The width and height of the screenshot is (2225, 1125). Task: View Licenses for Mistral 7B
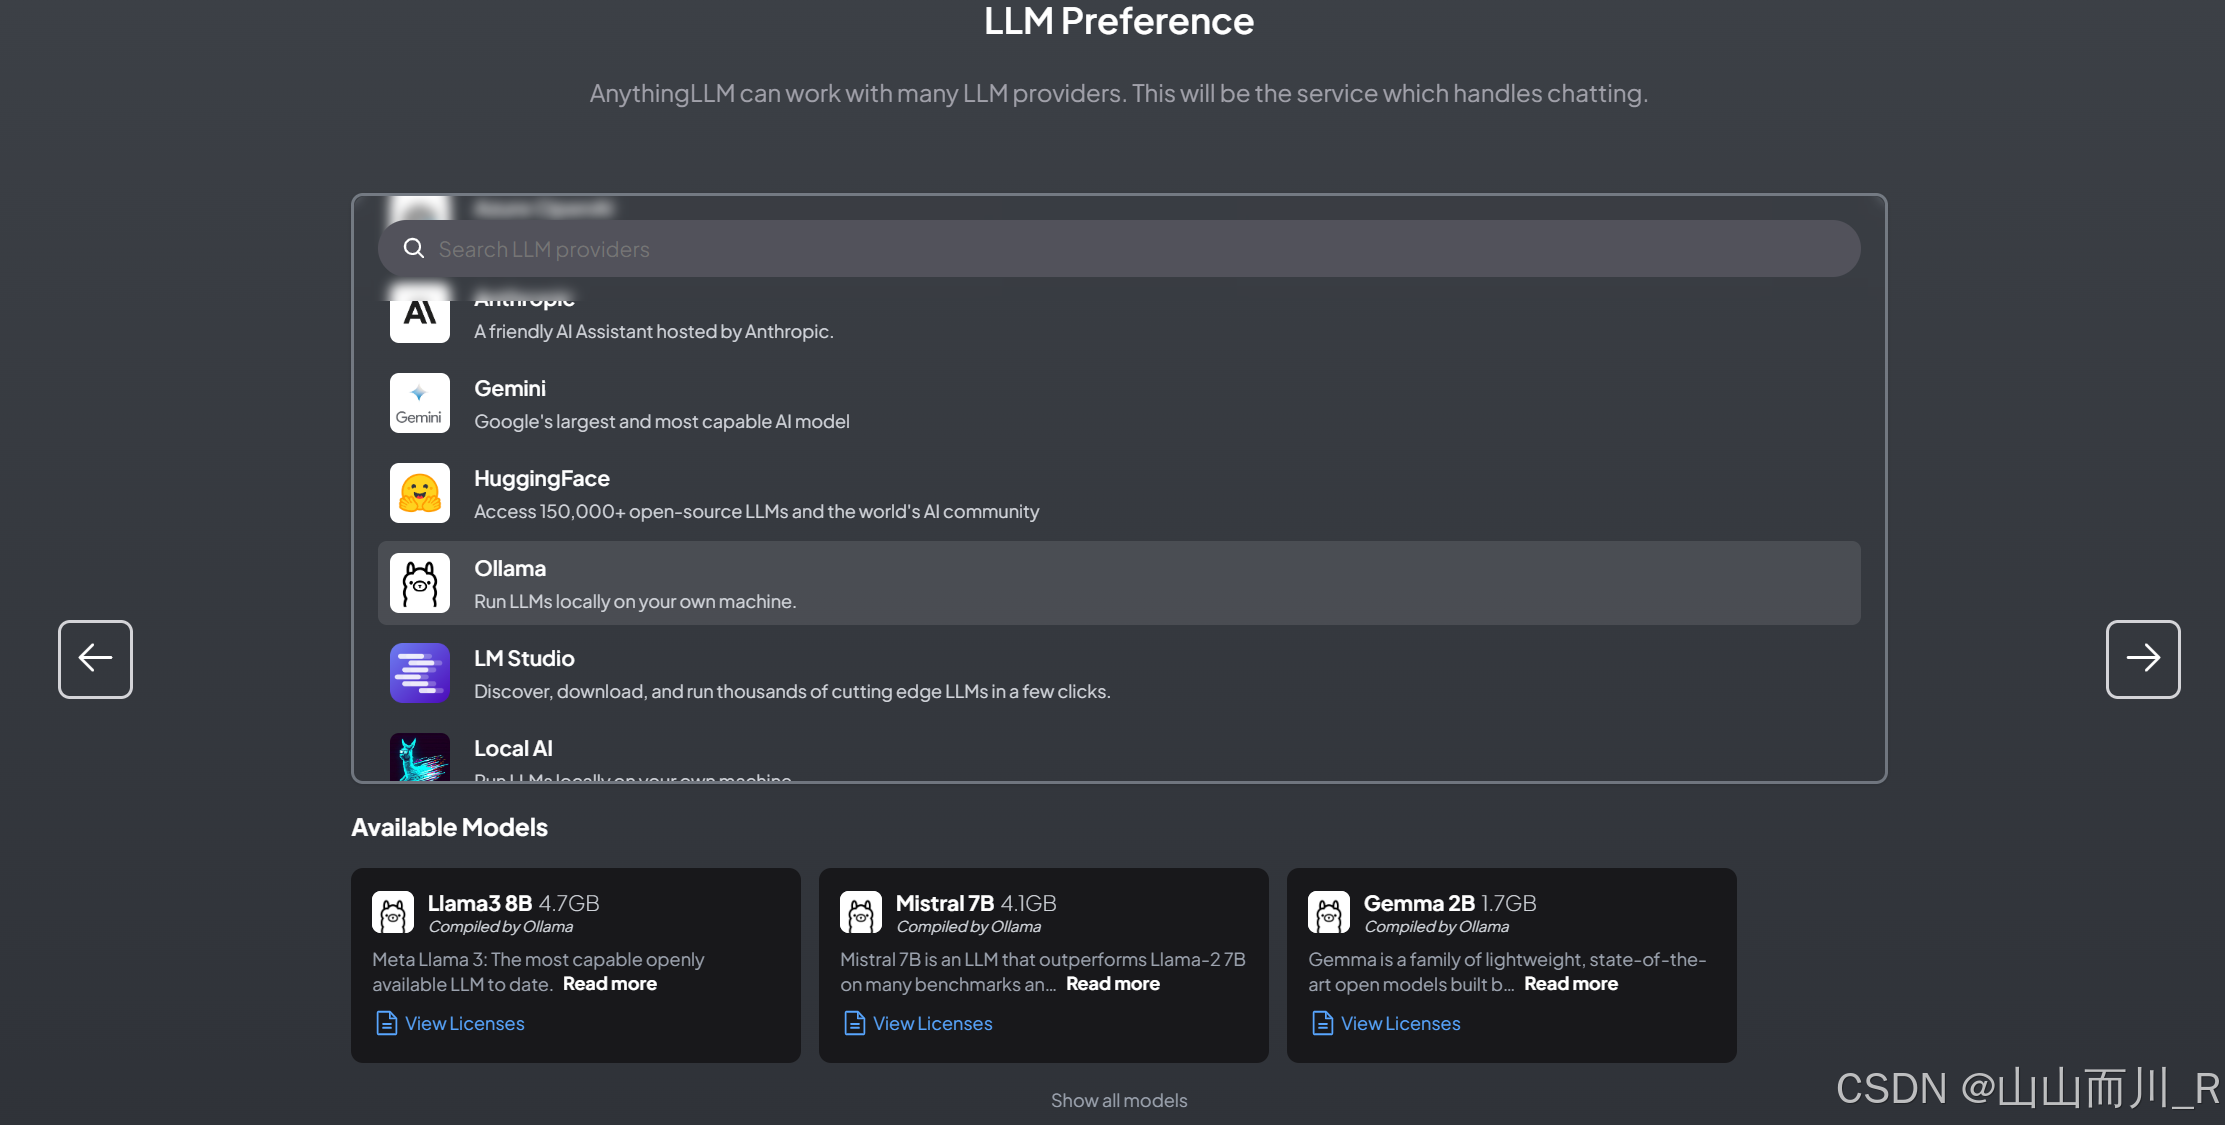[932, 1024]
